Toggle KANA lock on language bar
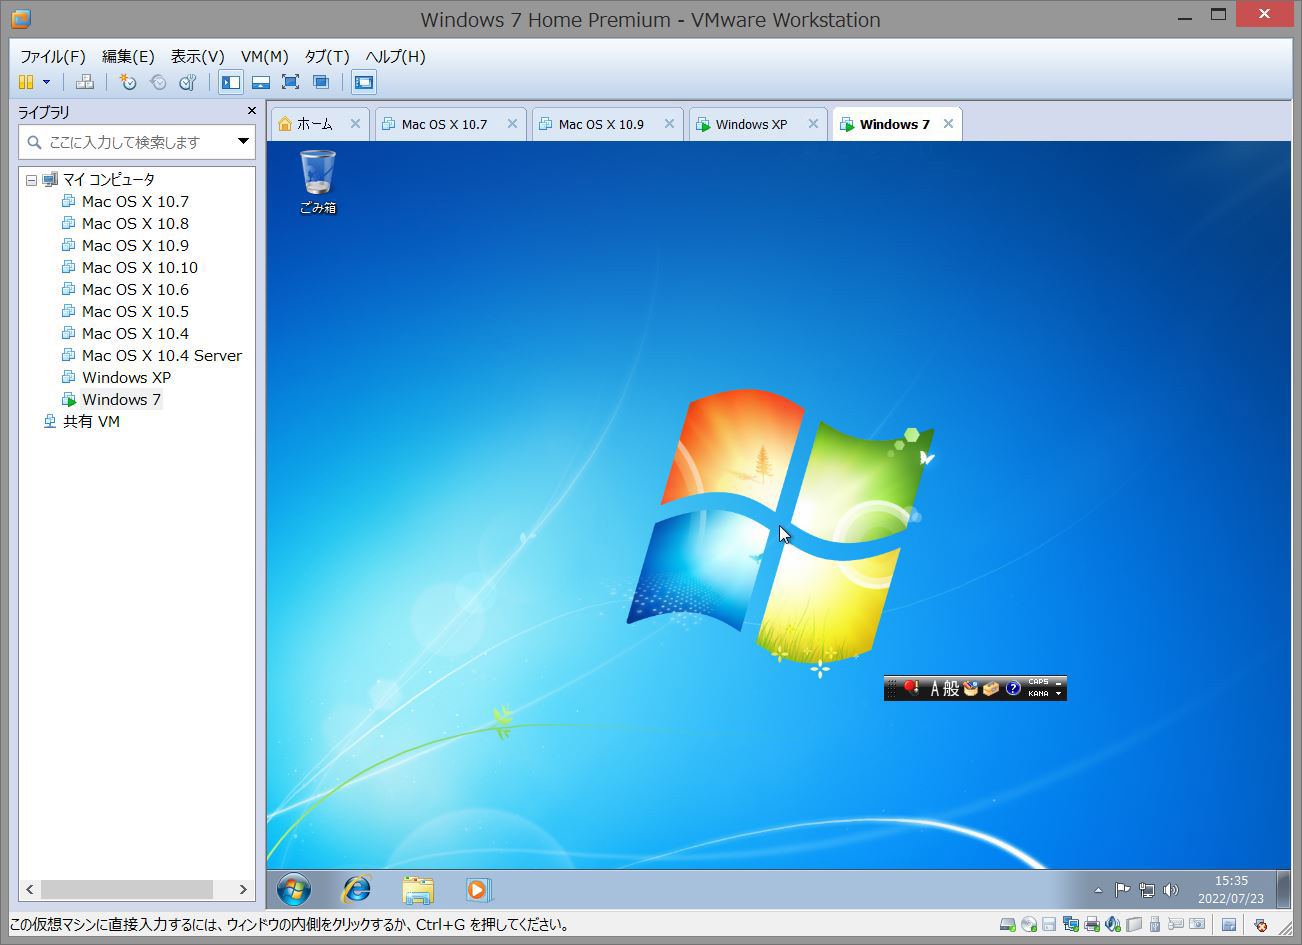Image resolution: width=1302 pixels, height=945 pixels. [1038, 694]
